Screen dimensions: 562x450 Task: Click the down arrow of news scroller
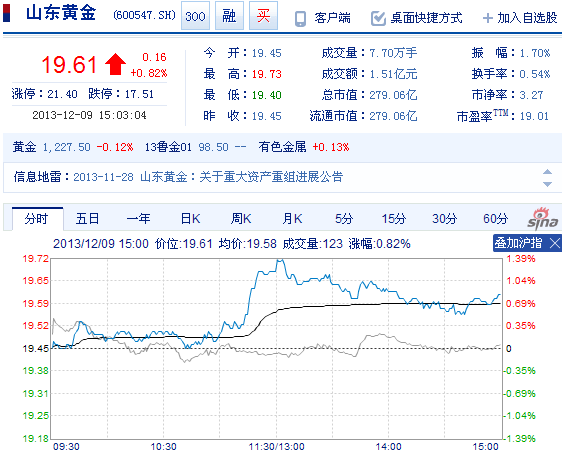point(547,184)
